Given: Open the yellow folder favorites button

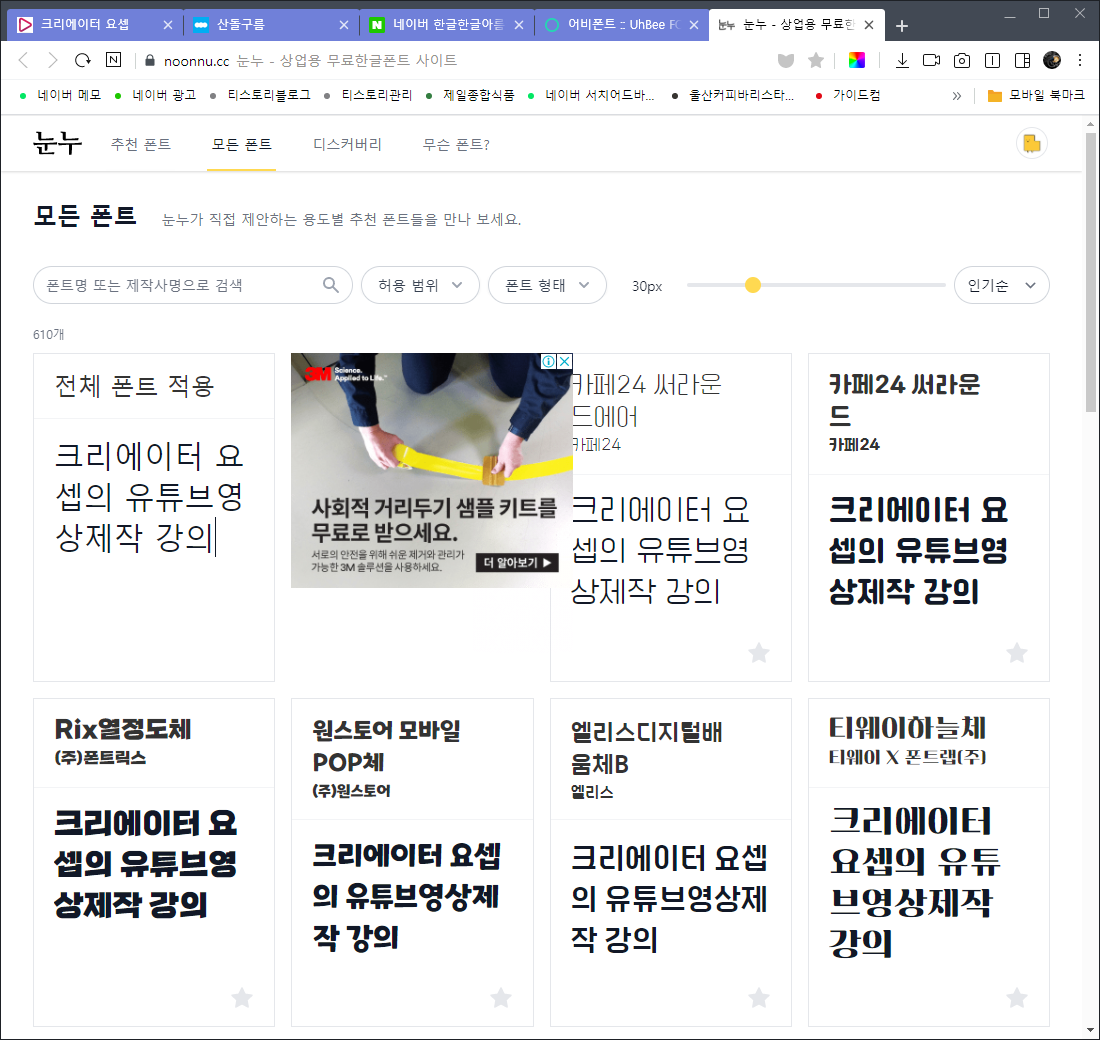Looking at the screenshot, I should click(x=1031, y=144).
